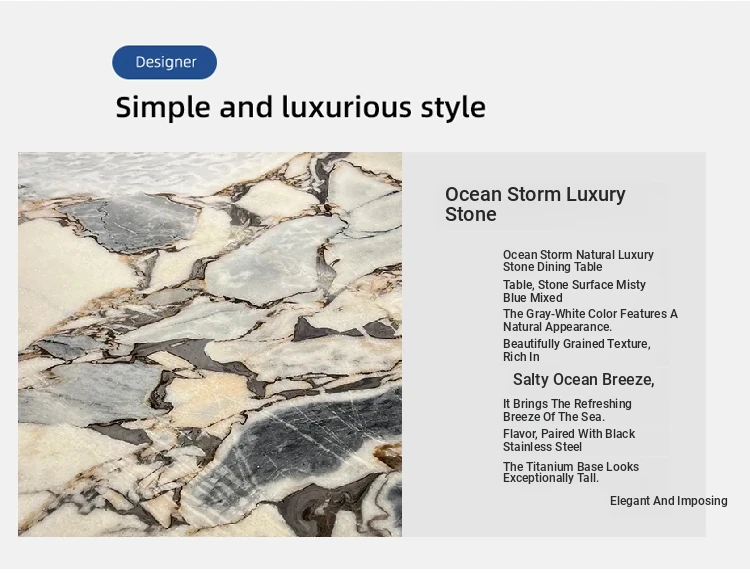750x583 pixels.
Task: Select 'Ocean Storm Natural Luxury Stone Dining Table' text
Action: (x=578, y=261)
